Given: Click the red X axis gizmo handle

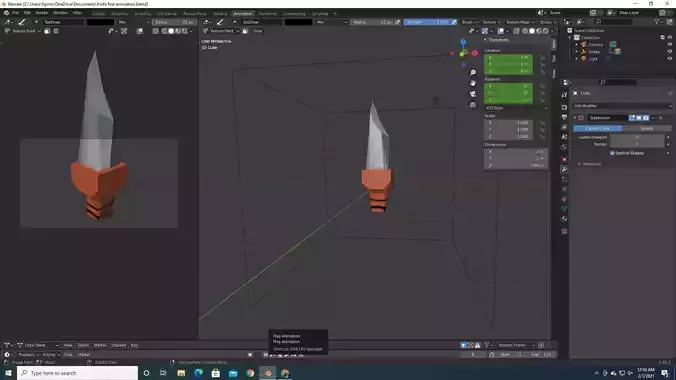Looking at the screenshot, I should 475,53.
